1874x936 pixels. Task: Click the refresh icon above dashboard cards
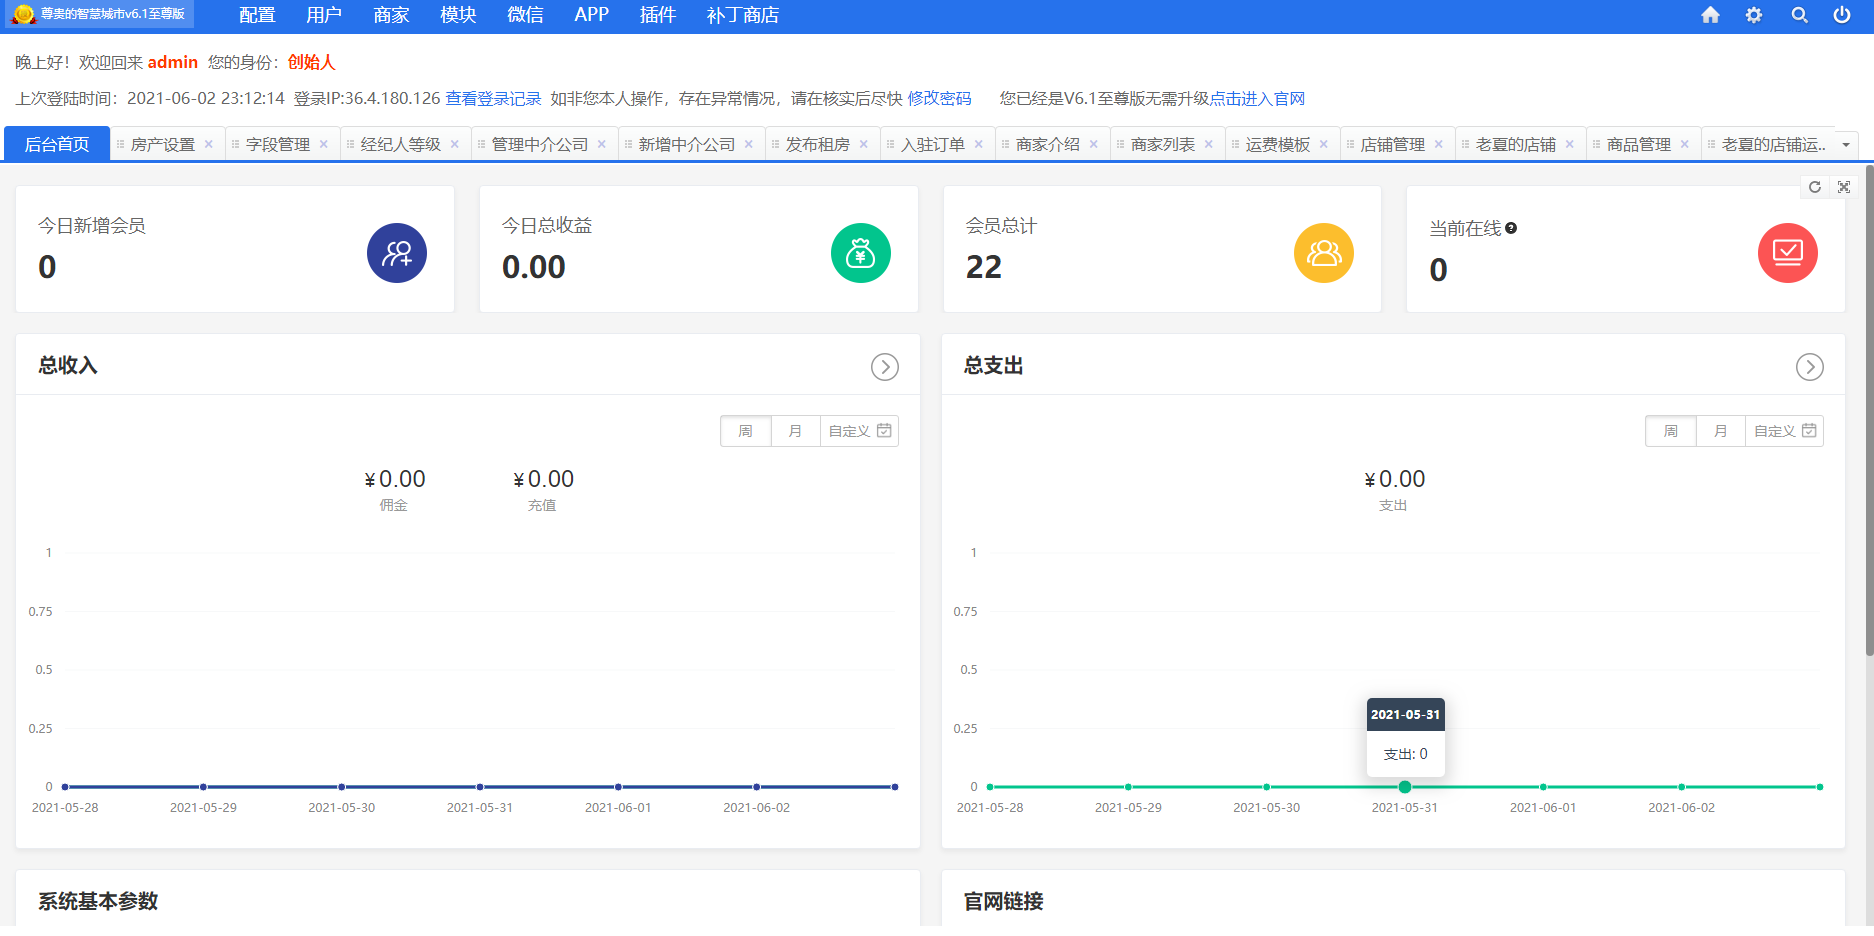(x=1815, y=187)
